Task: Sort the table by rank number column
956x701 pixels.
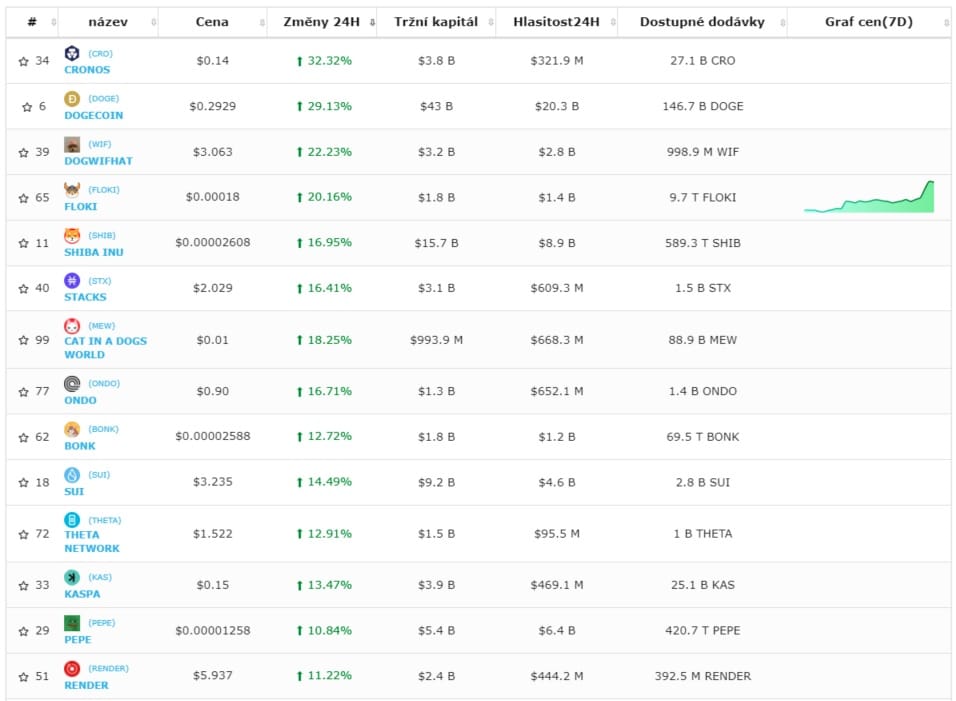Action: 32,22
